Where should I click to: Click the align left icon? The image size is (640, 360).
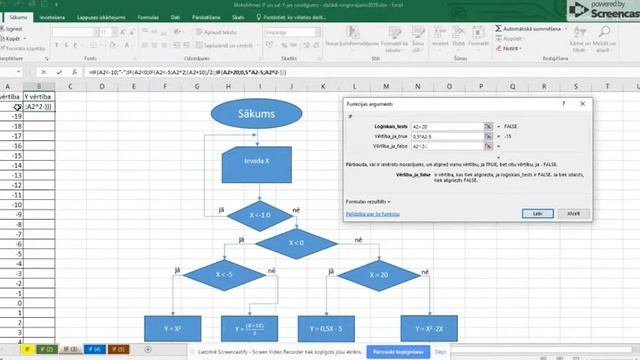click(x=145, y=45)
